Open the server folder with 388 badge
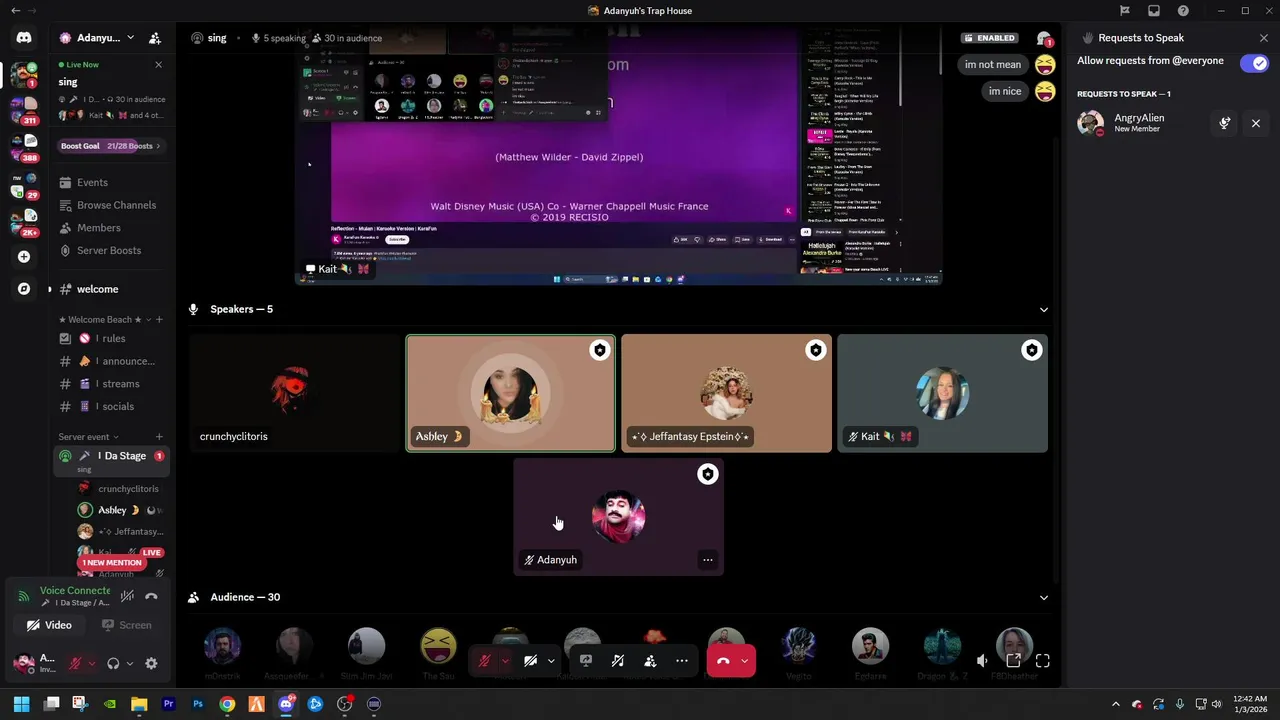1280x720 pixels. (x=24, y=148)
